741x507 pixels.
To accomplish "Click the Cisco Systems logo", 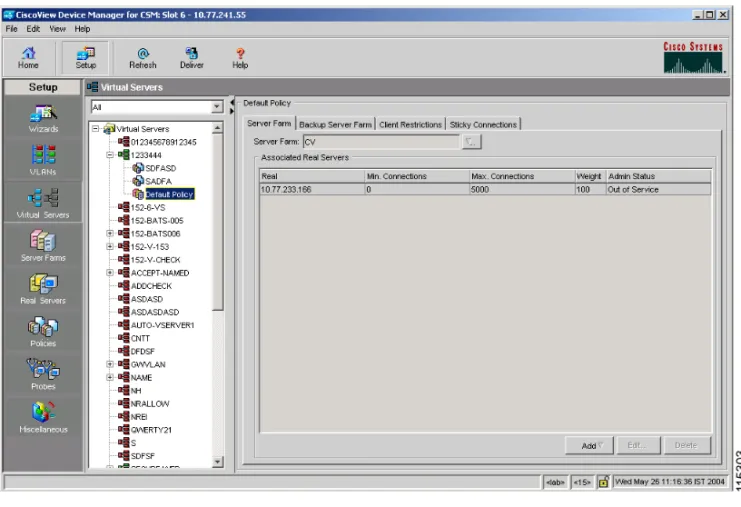I will point(693,58).
